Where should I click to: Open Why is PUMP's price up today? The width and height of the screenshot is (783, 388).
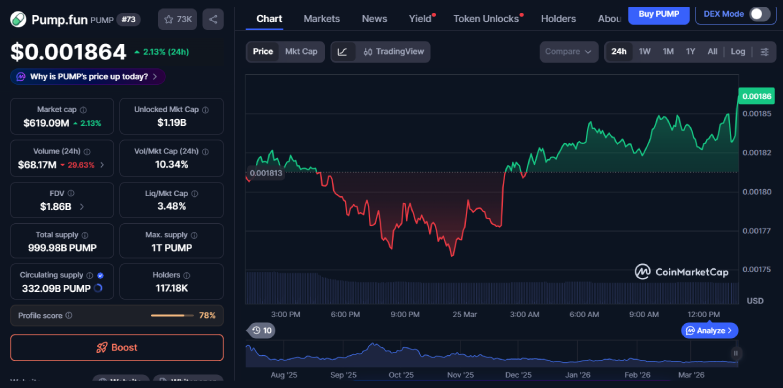coord(88,77)
